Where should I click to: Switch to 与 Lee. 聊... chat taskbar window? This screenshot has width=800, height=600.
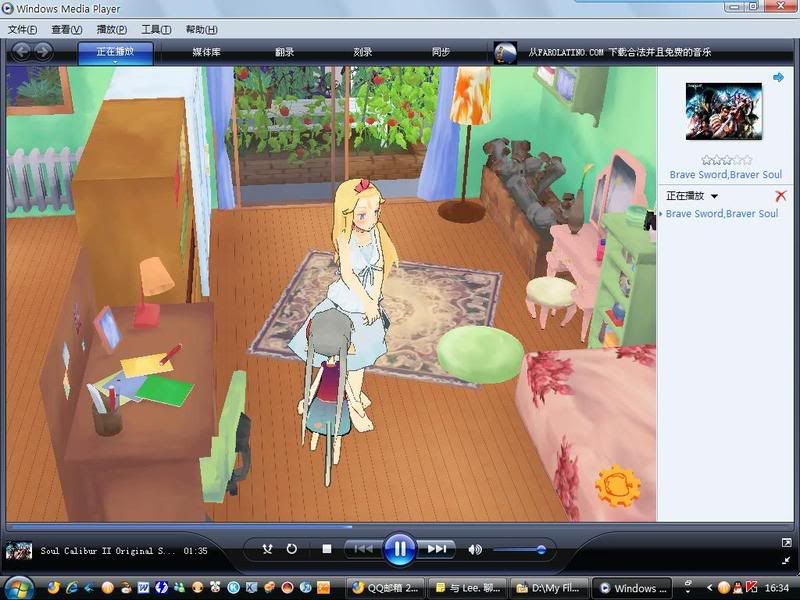[468, 588]
